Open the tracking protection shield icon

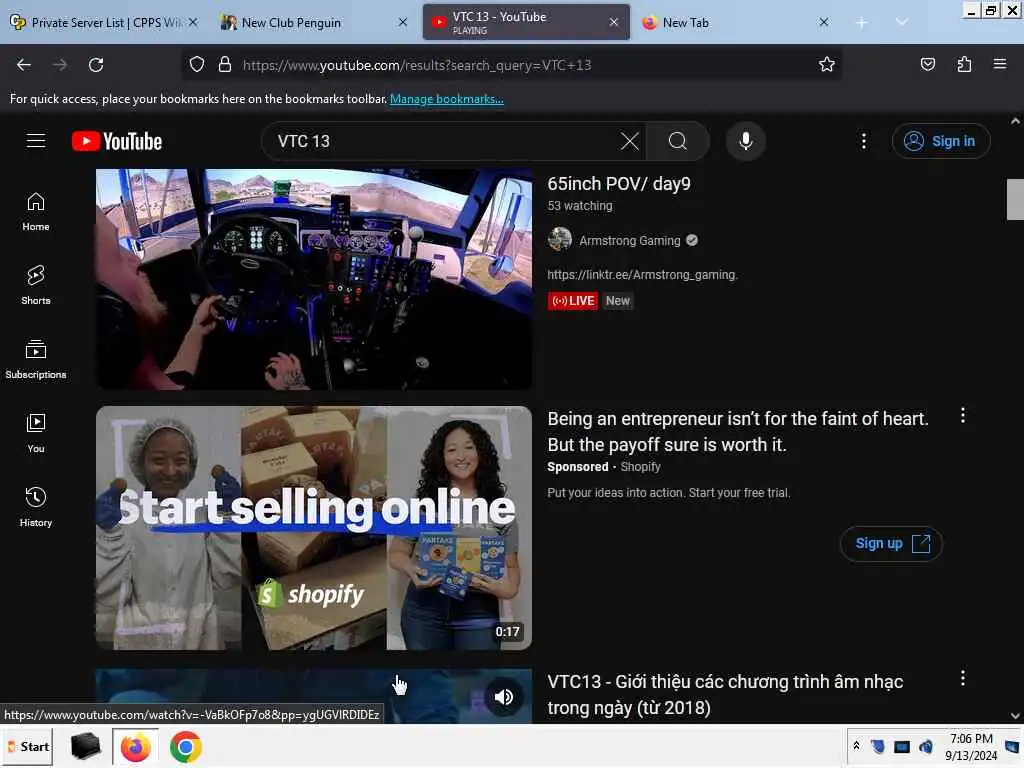(197, 65)
